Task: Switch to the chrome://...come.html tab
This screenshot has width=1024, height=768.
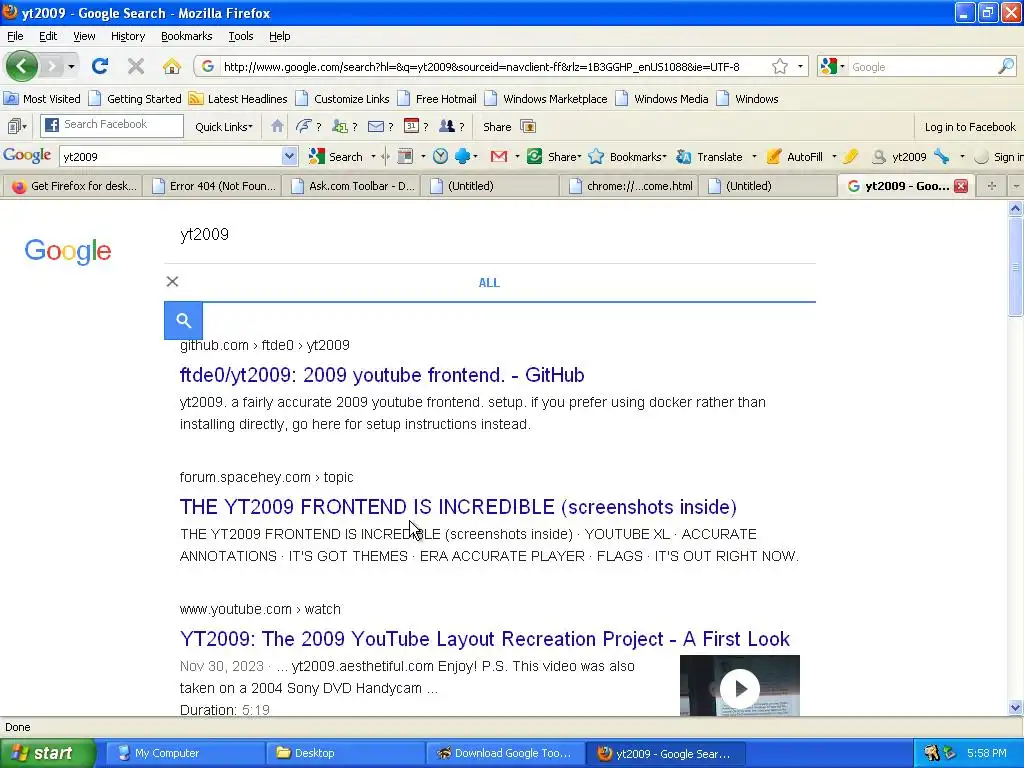Action: coord(630,186)
